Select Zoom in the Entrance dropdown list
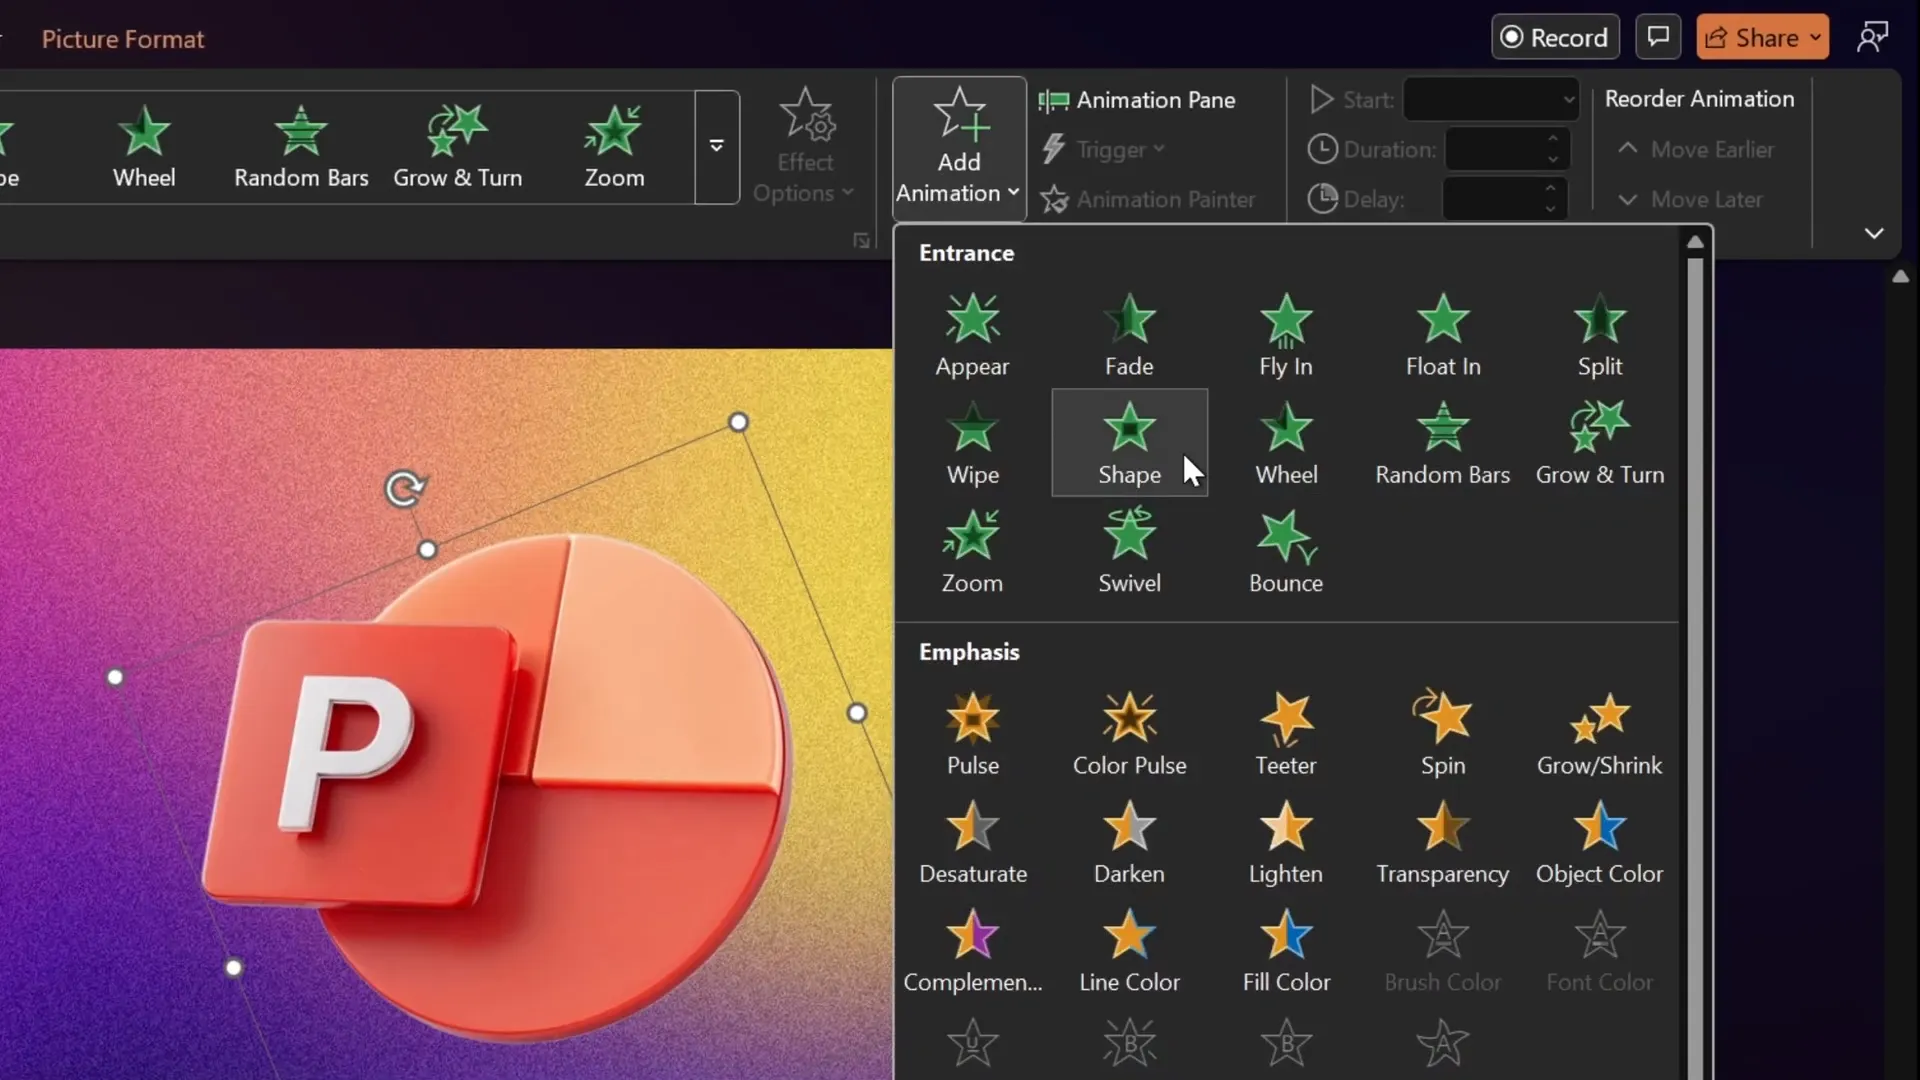The height and width of the screenshot is (1080, 1920). point(972,551)
